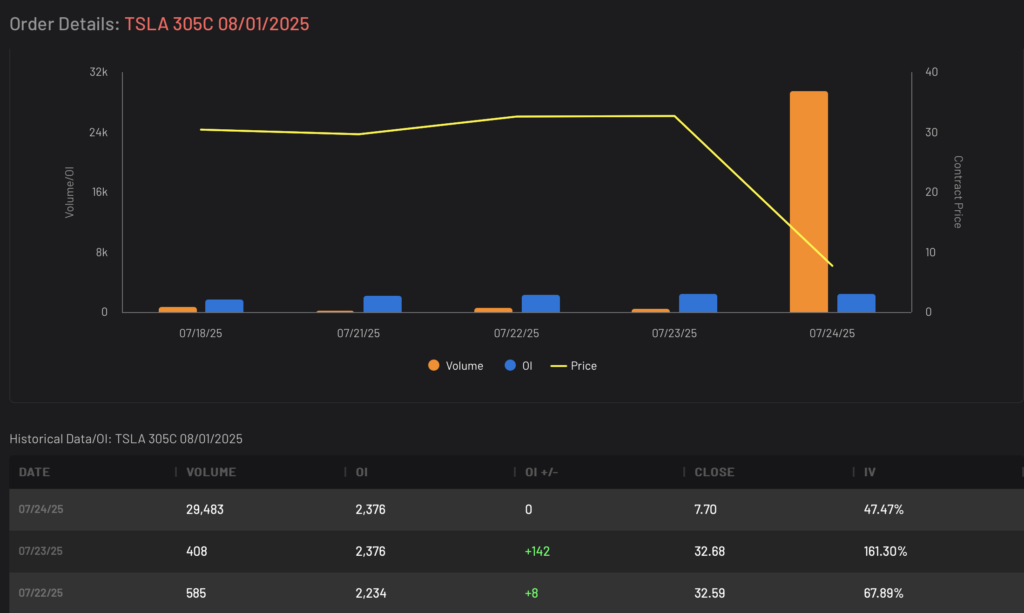
Task: Toggle the Price line in chart legend
Action: coord(573,366)
